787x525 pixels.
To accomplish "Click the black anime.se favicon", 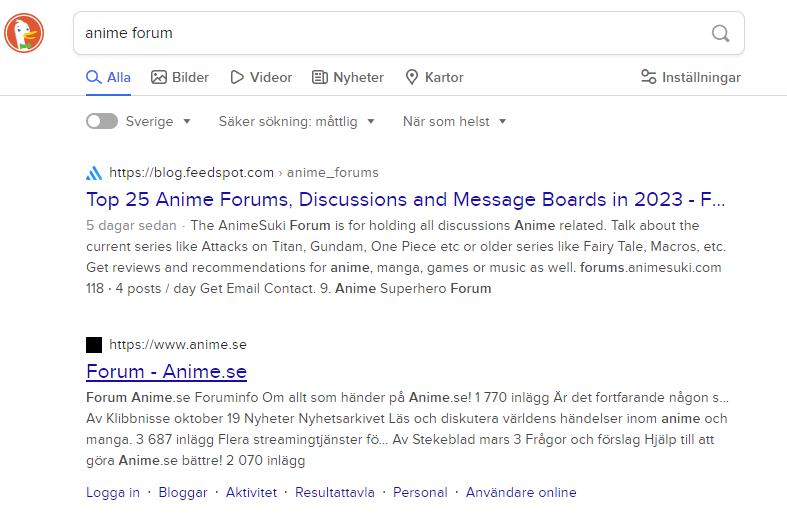I will point(94,345).
